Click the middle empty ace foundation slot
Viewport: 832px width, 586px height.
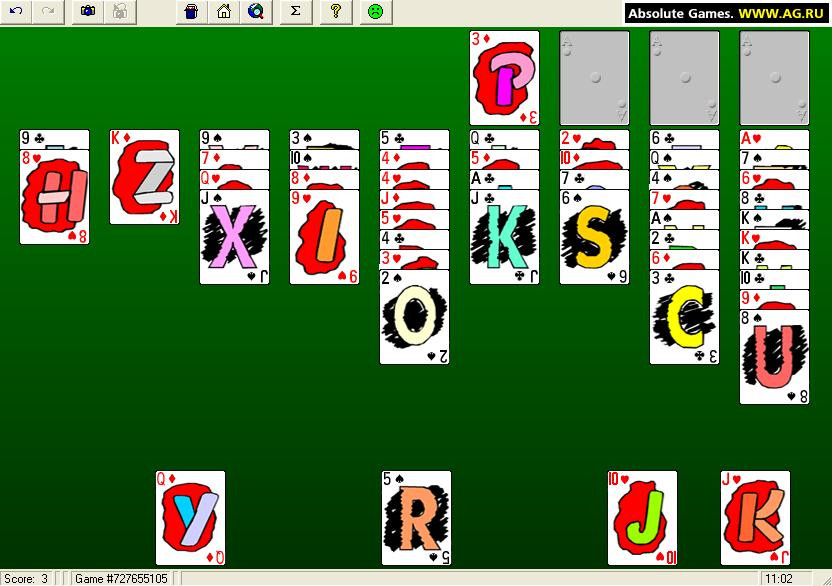pos(684,78)
